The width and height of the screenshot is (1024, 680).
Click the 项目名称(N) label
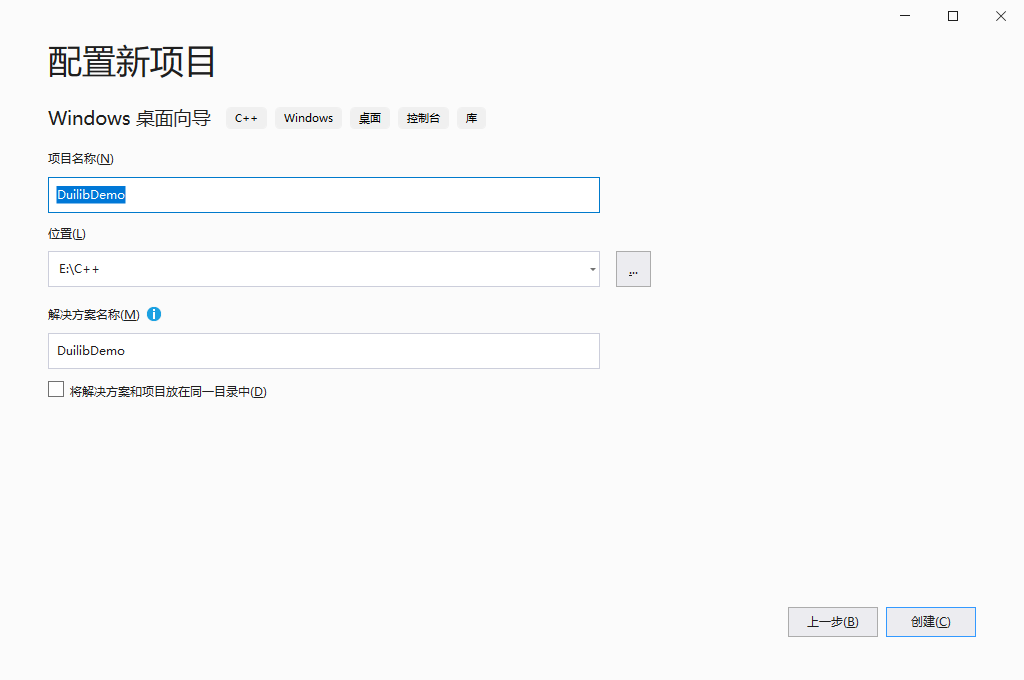pyautogui.click(x=81, y=158)
